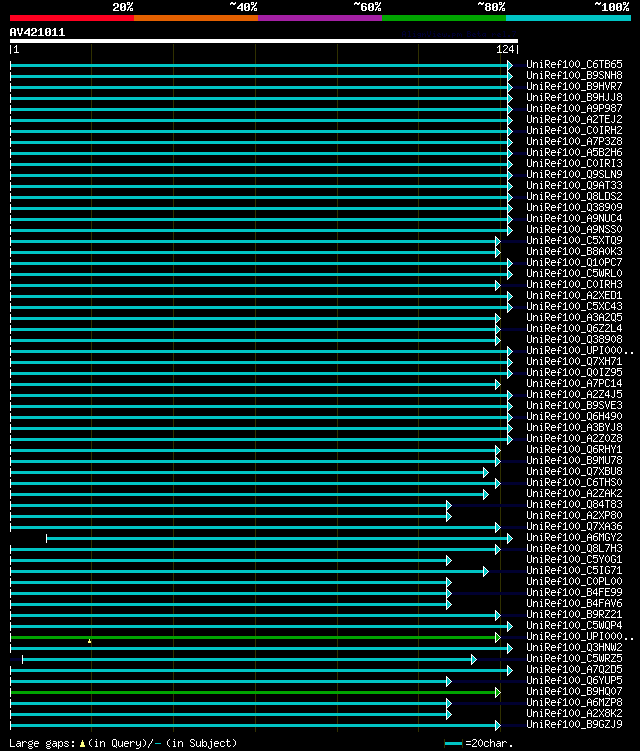Select the query name AV421011
640x751 pixels.
coord(37,33)
